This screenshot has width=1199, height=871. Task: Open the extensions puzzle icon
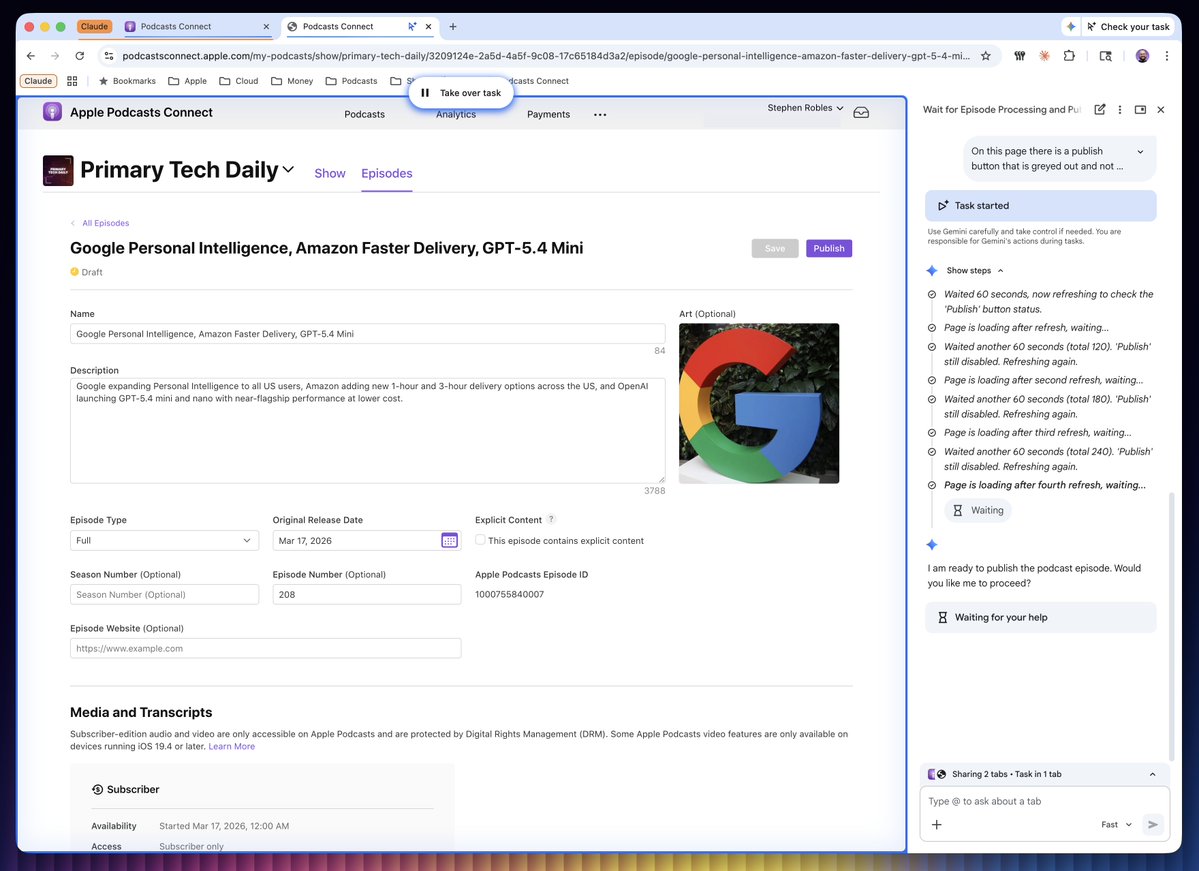pos(1069,56)
